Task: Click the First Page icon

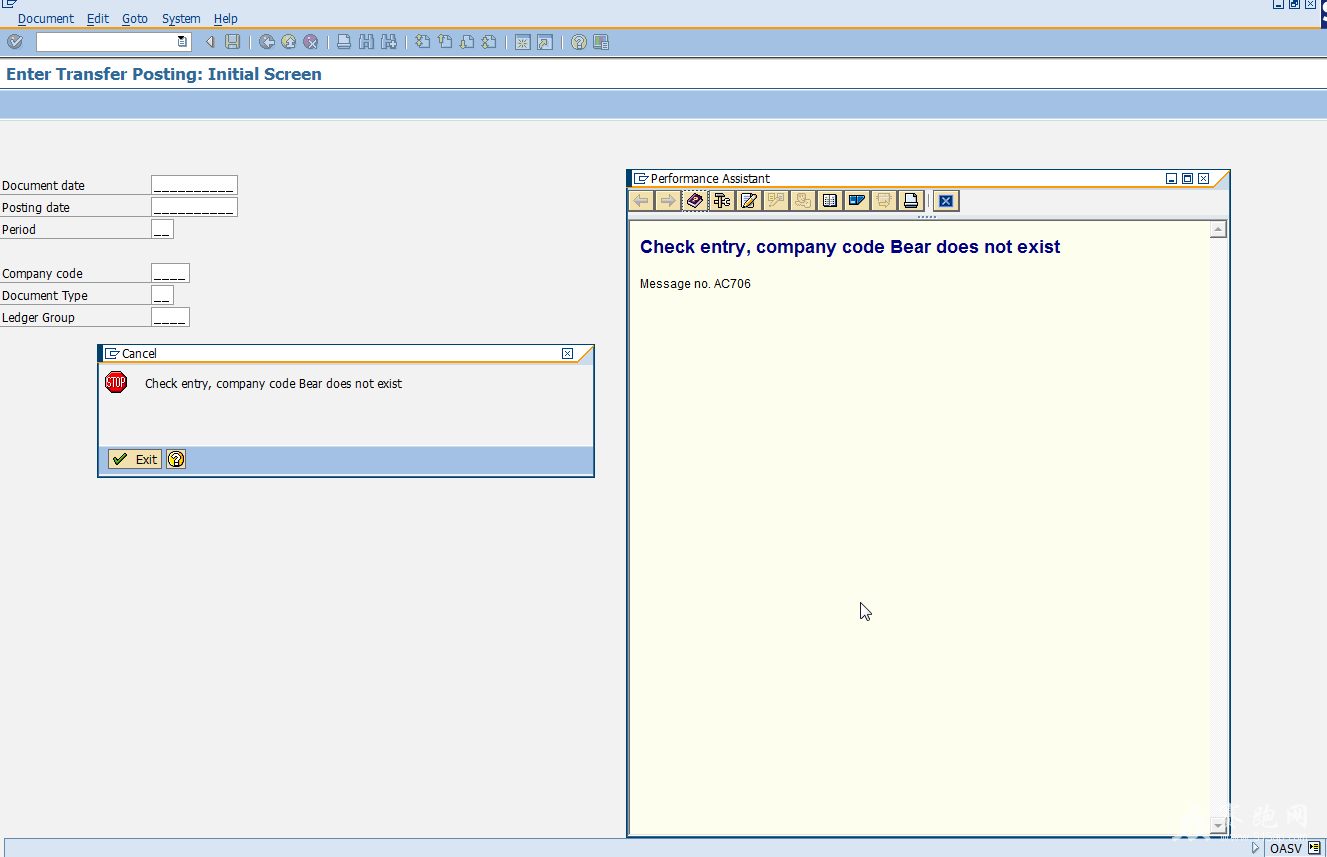Action: click(423, 42)
